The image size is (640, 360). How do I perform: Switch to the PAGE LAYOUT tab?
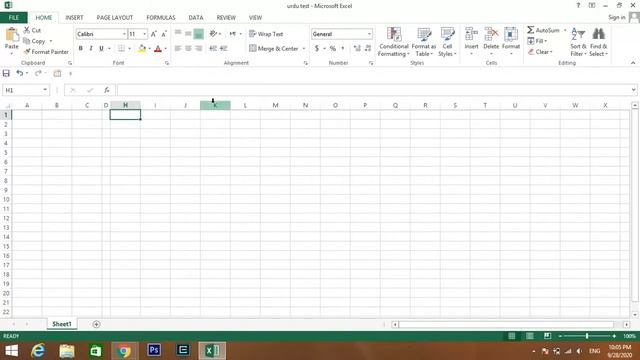tap(115, 18)
